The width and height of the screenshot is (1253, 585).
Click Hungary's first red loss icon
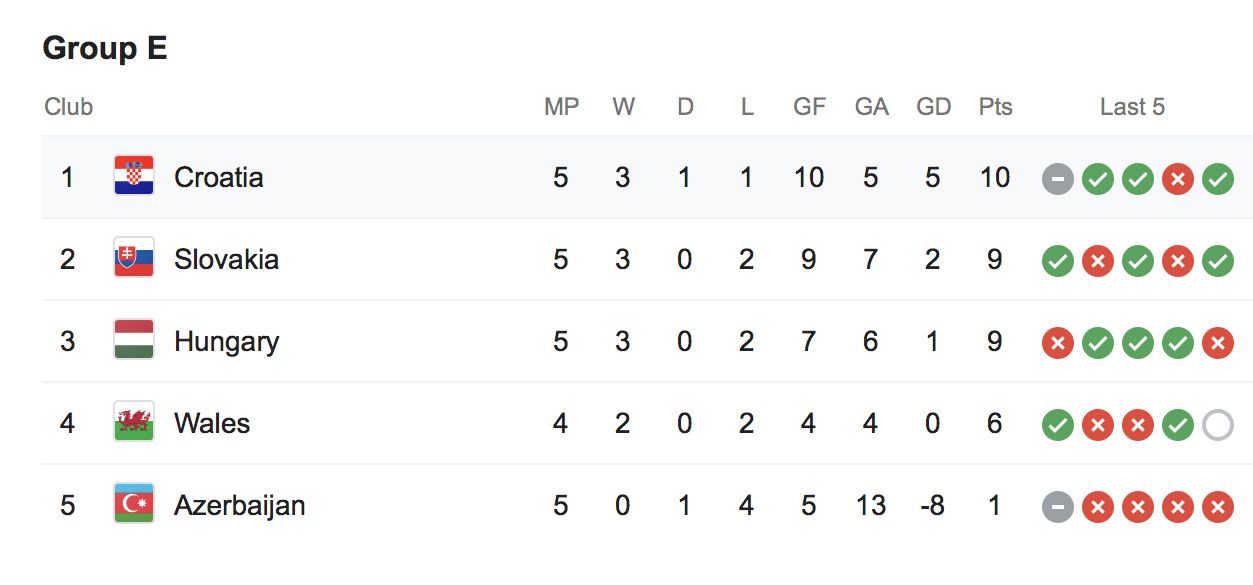tap(1057, 343)
